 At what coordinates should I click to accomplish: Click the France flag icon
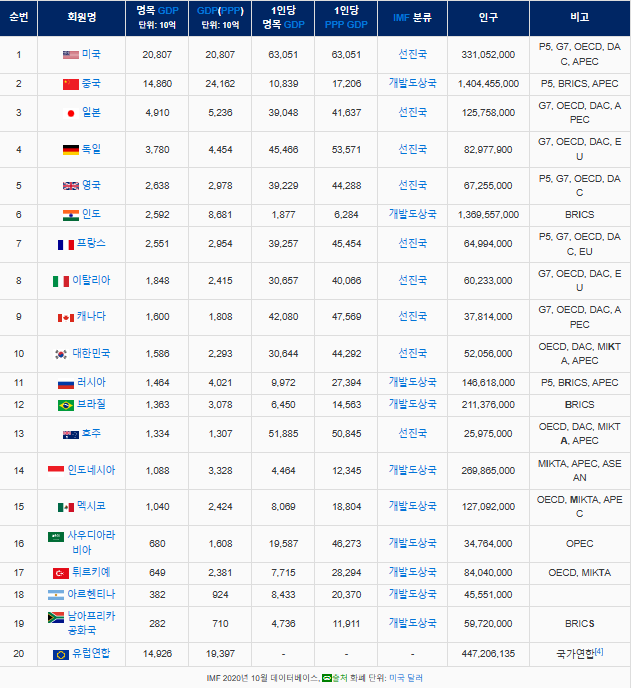(66, 244)
